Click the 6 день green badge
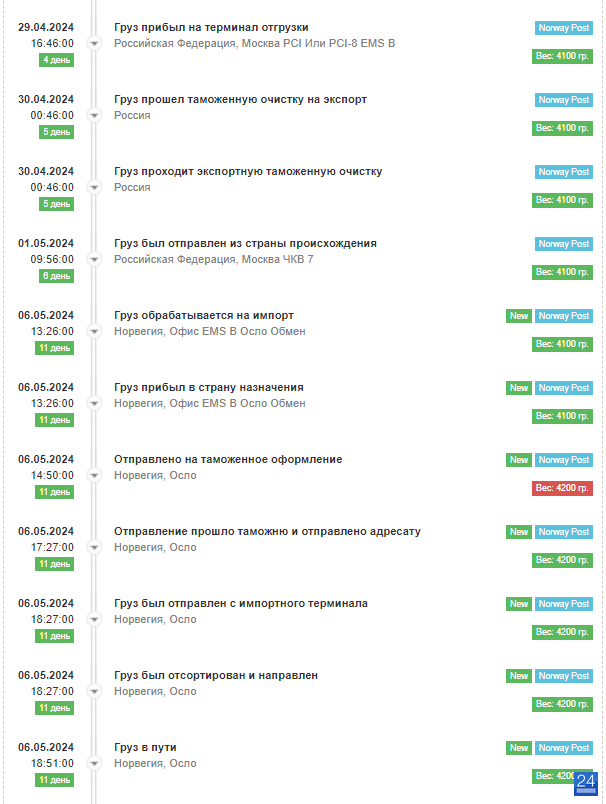This screenshot has width=606, height=804. tap(56, 276)
